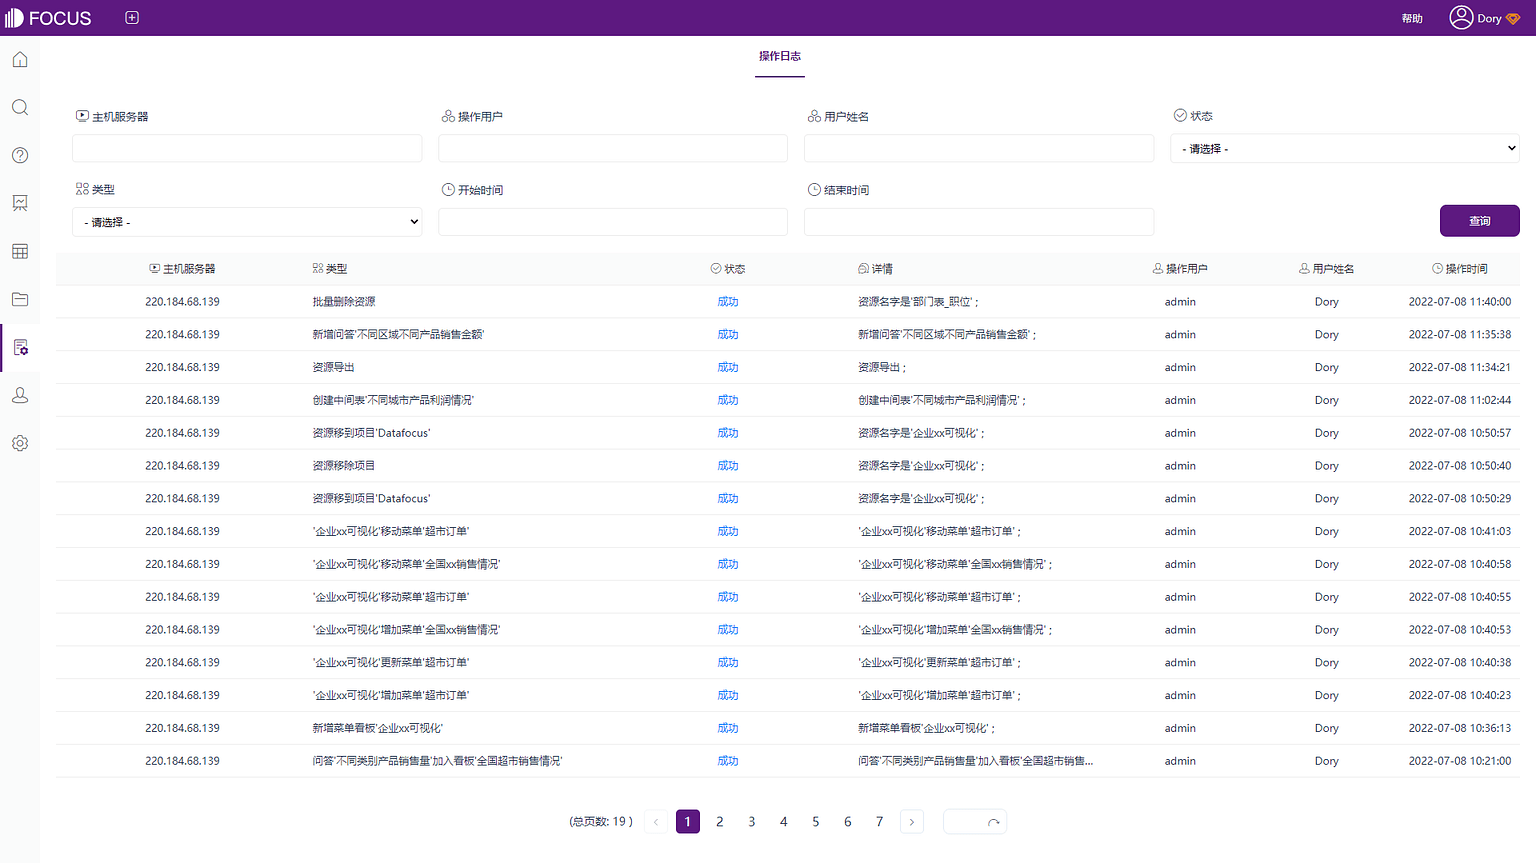Image resolution: width=1536 pixels, height=863 pixels.
Task: Click the timestamp 2022-07-08 11:40:00
Action: click(1460, 302)
